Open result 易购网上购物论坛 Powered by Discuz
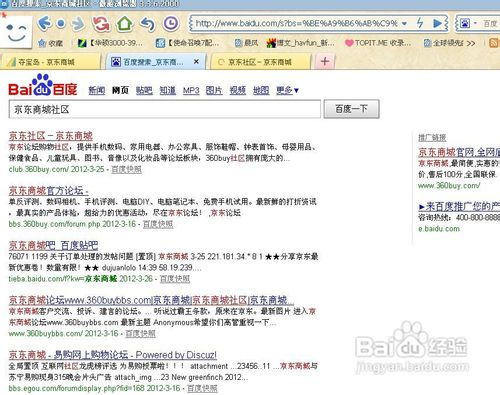The height and width of the screenshot is (395, 500). 113,355
